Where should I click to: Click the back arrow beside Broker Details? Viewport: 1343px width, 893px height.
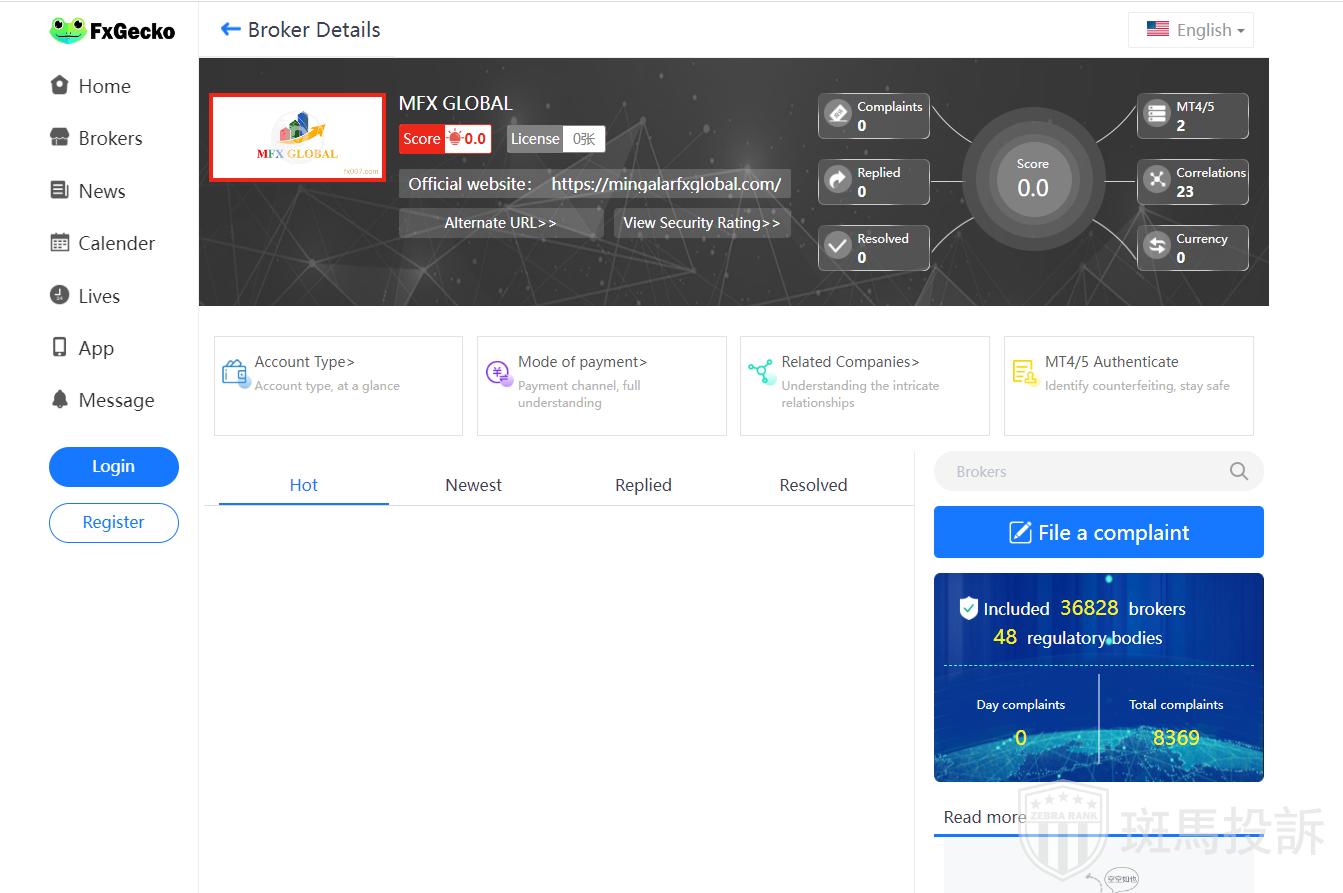(231, 29)
